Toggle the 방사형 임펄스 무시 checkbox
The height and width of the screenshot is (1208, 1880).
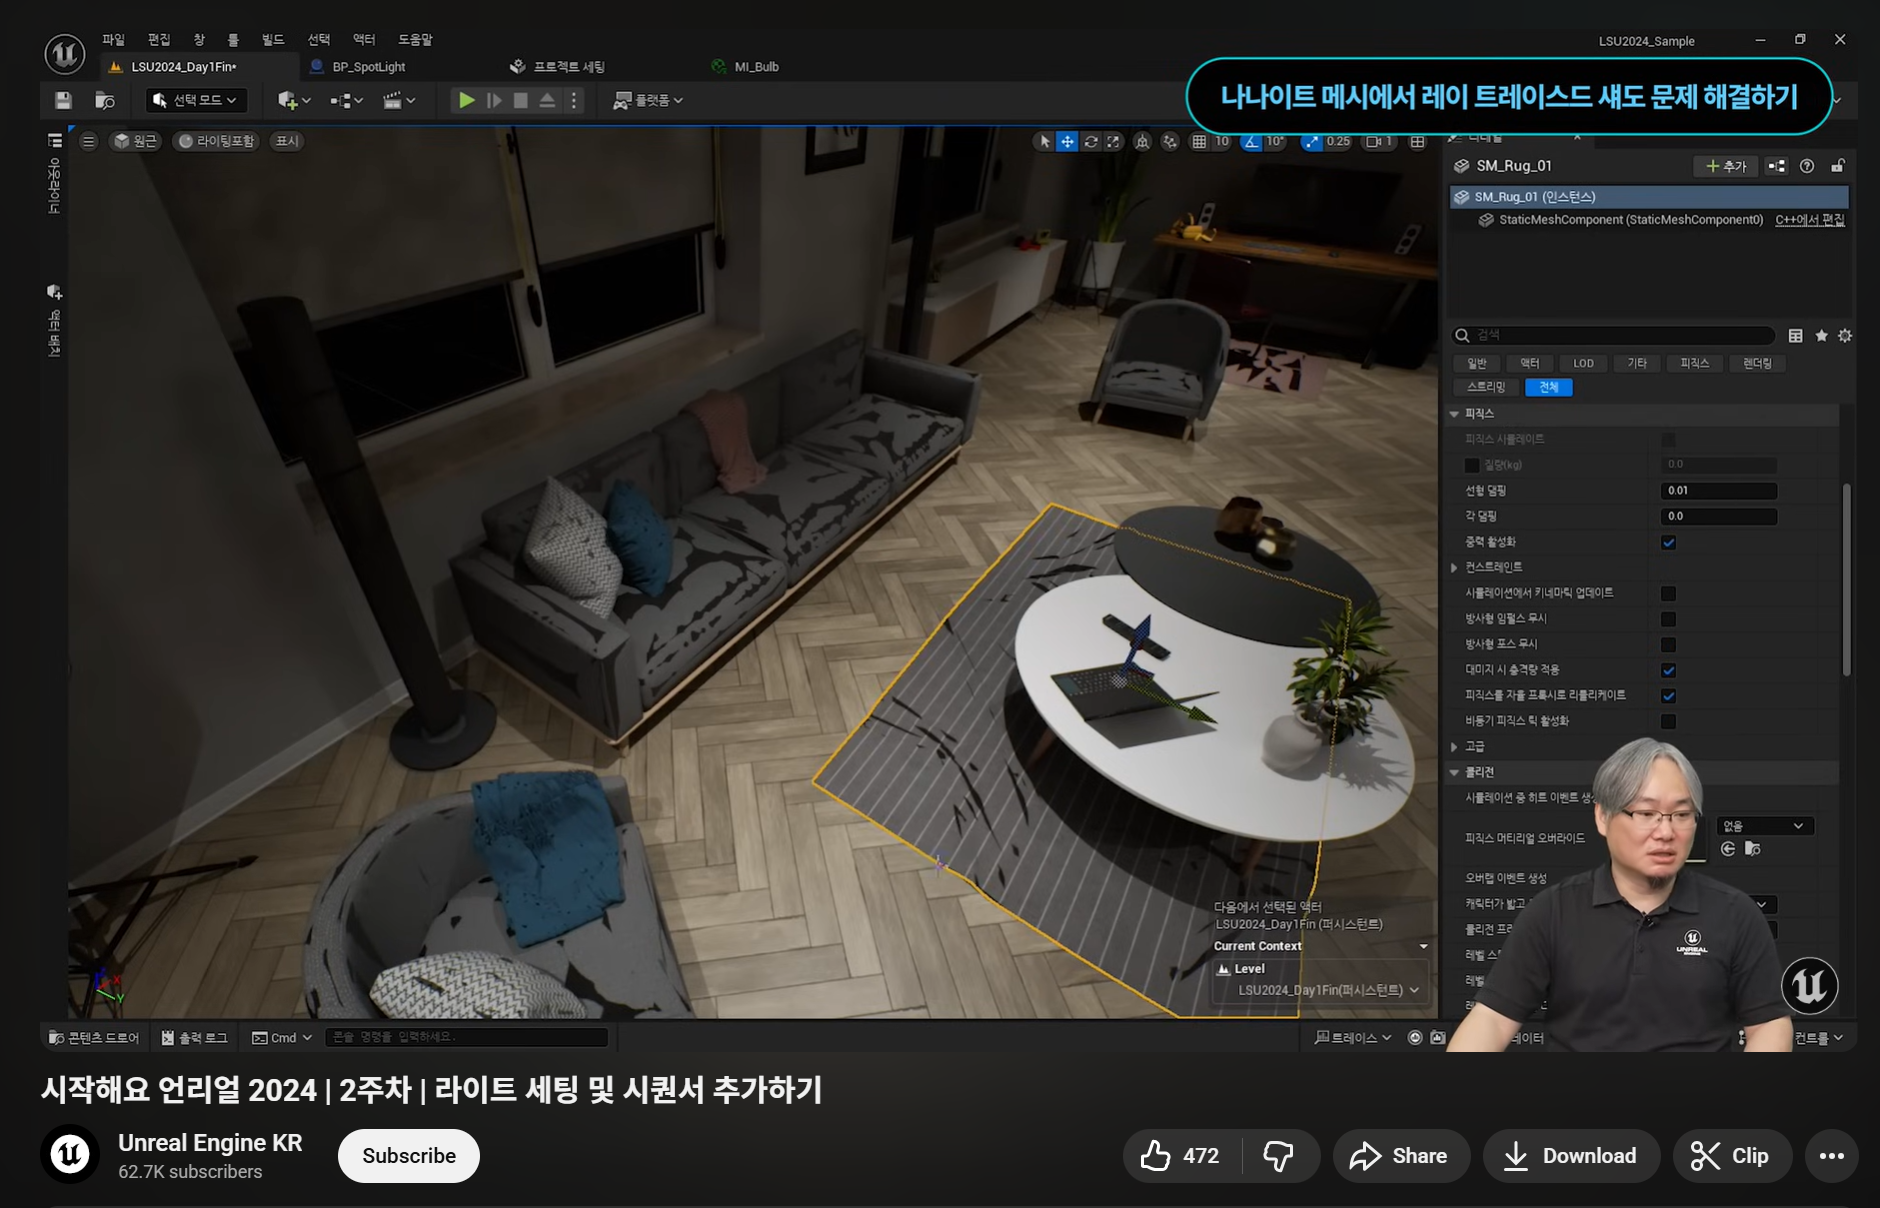point(1668,619)
